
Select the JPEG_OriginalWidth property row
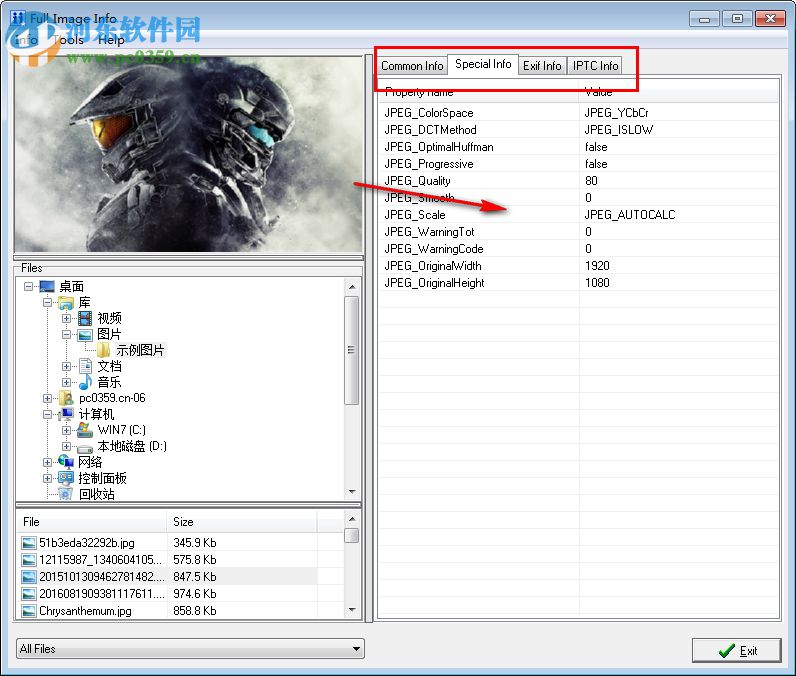click(578, 266)
